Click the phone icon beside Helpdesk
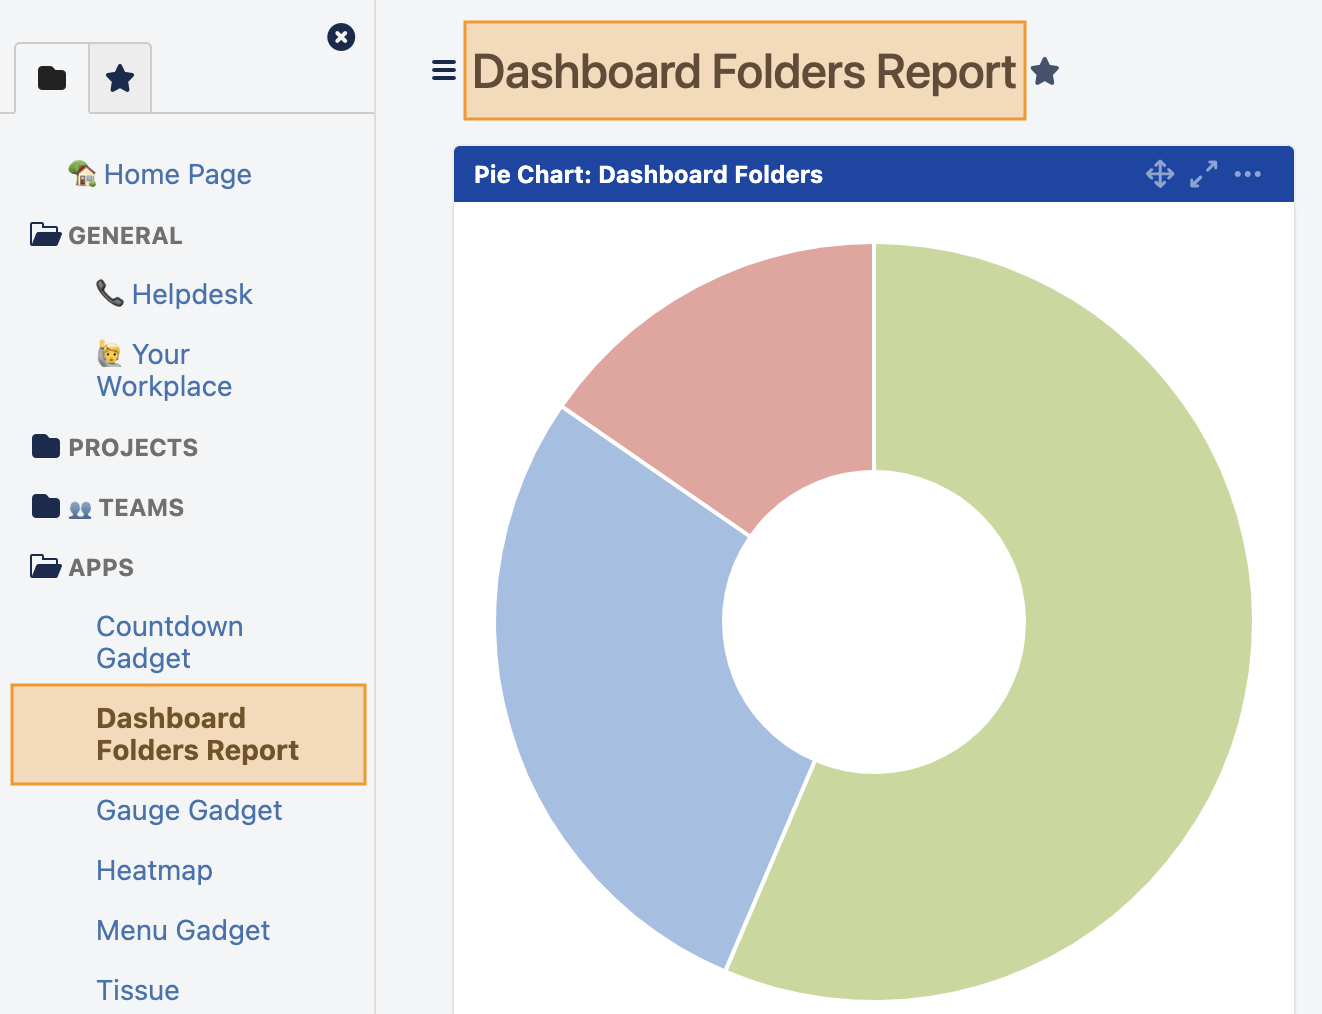Screen dimensions: 1322x1014 coord(110,292)
